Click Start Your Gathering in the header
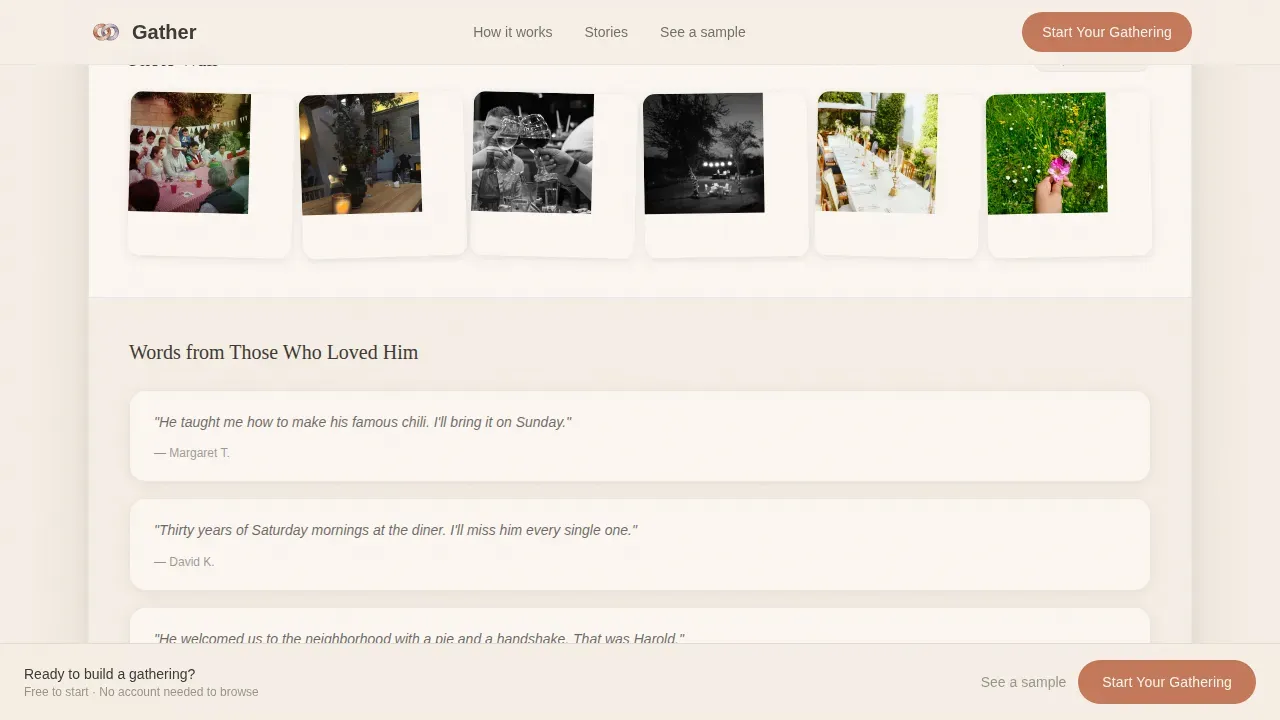Image resolution: width=1280 pixels, height=720 pixels. [1107, 32]
